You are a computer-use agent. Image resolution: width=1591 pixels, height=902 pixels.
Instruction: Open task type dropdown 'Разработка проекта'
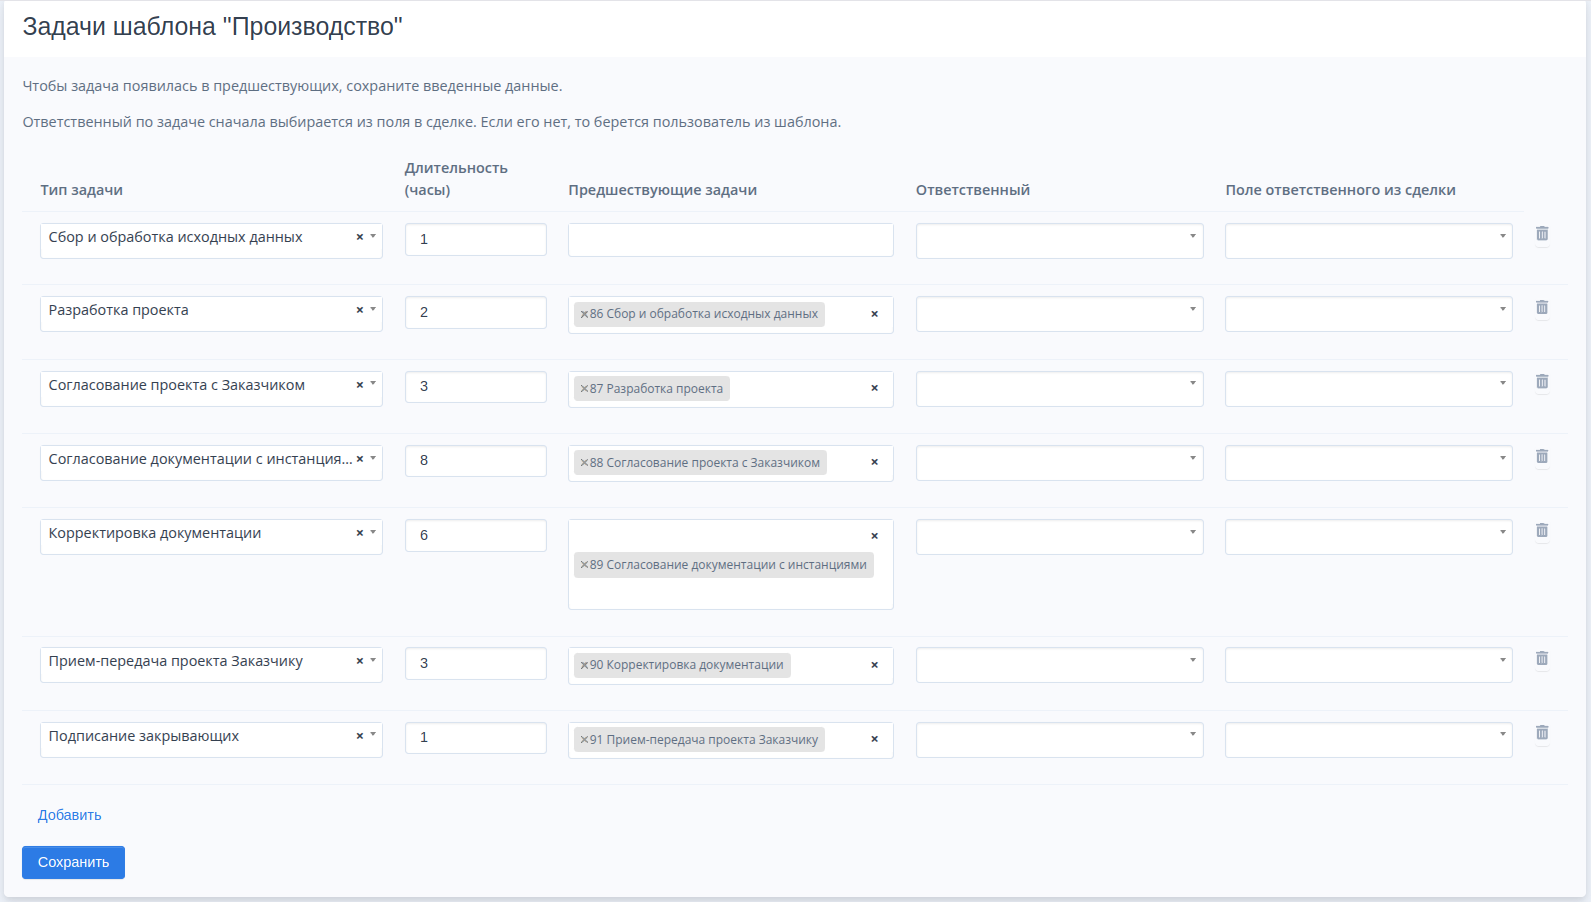(373, 310)
